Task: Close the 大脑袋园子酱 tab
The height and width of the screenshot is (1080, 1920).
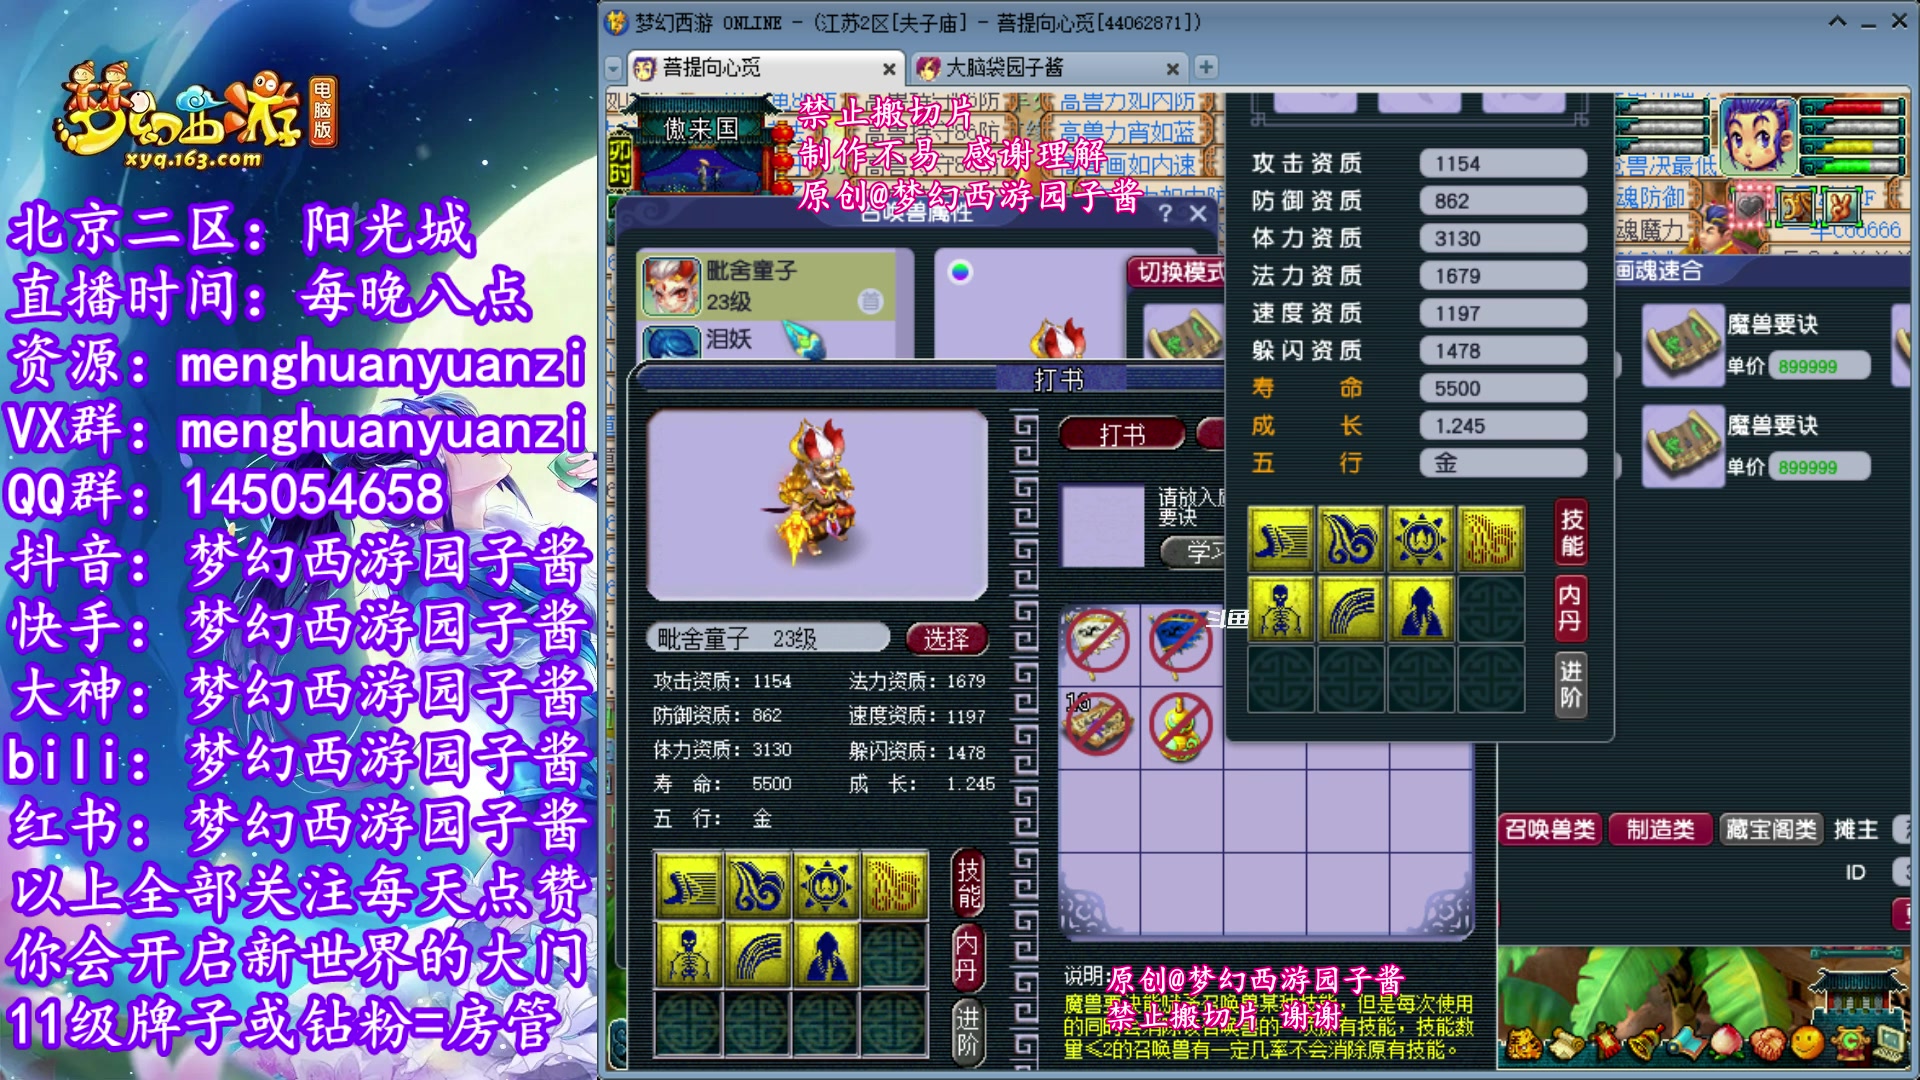Action: 1172,69
